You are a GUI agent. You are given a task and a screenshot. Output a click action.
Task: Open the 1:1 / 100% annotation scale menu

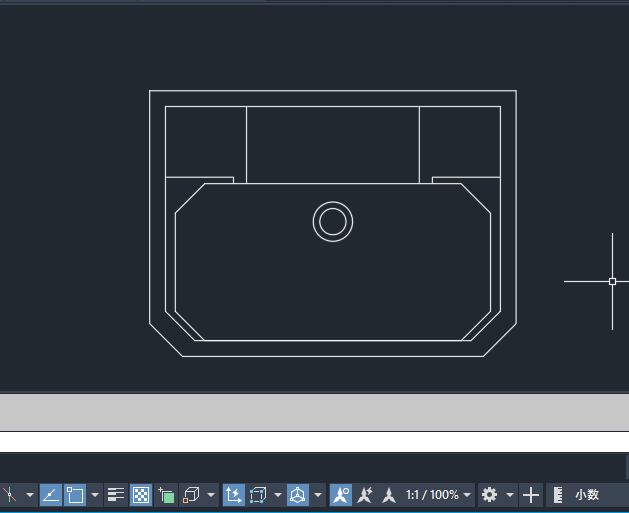438,495
